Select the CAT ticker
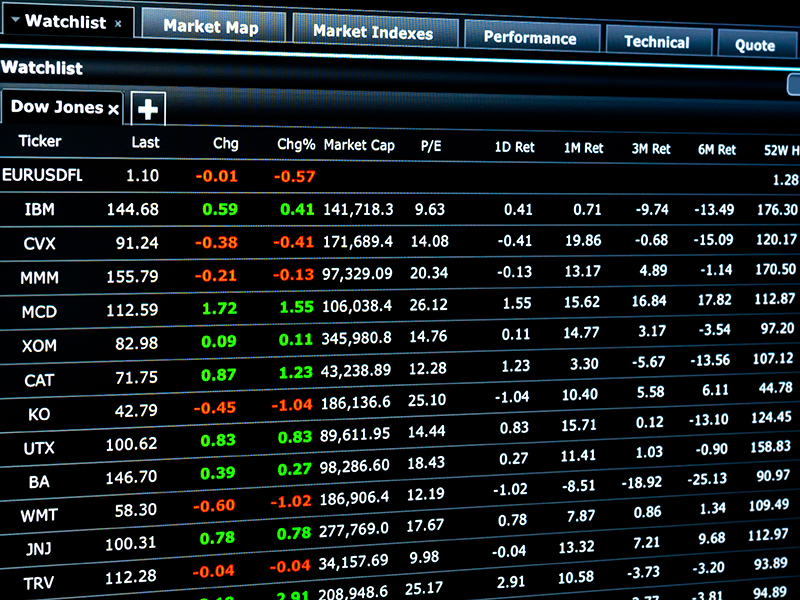The height and width of the screenshot is (600, 800). 39,380
